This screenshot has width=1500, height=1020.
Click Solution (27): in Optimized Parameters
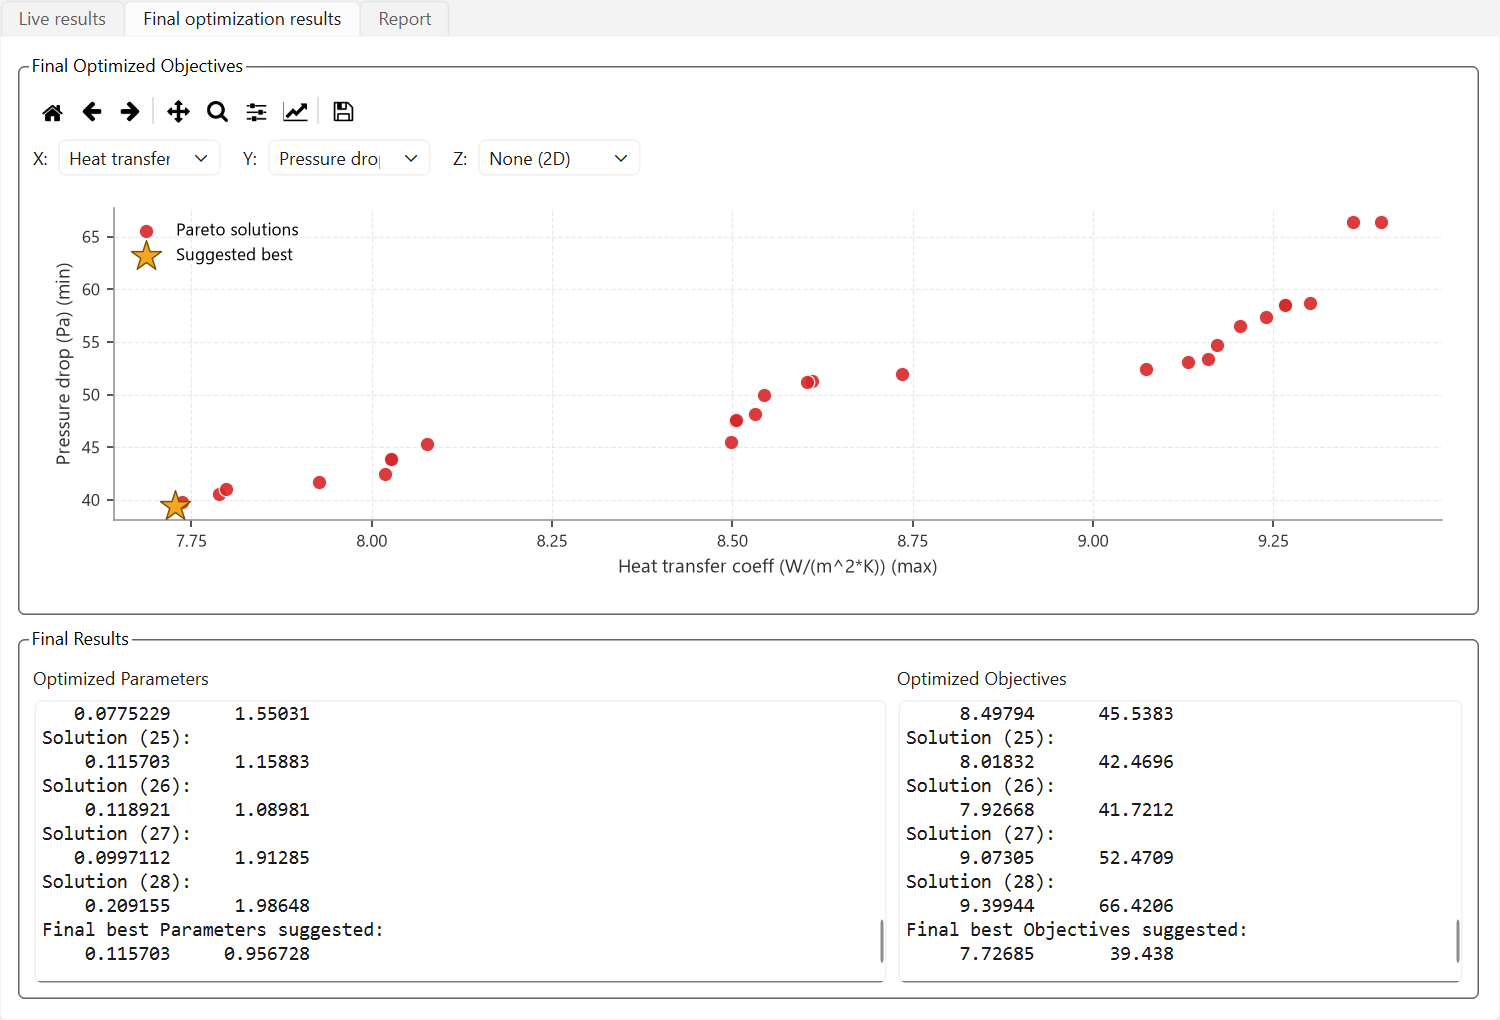(x=116, y=834)
